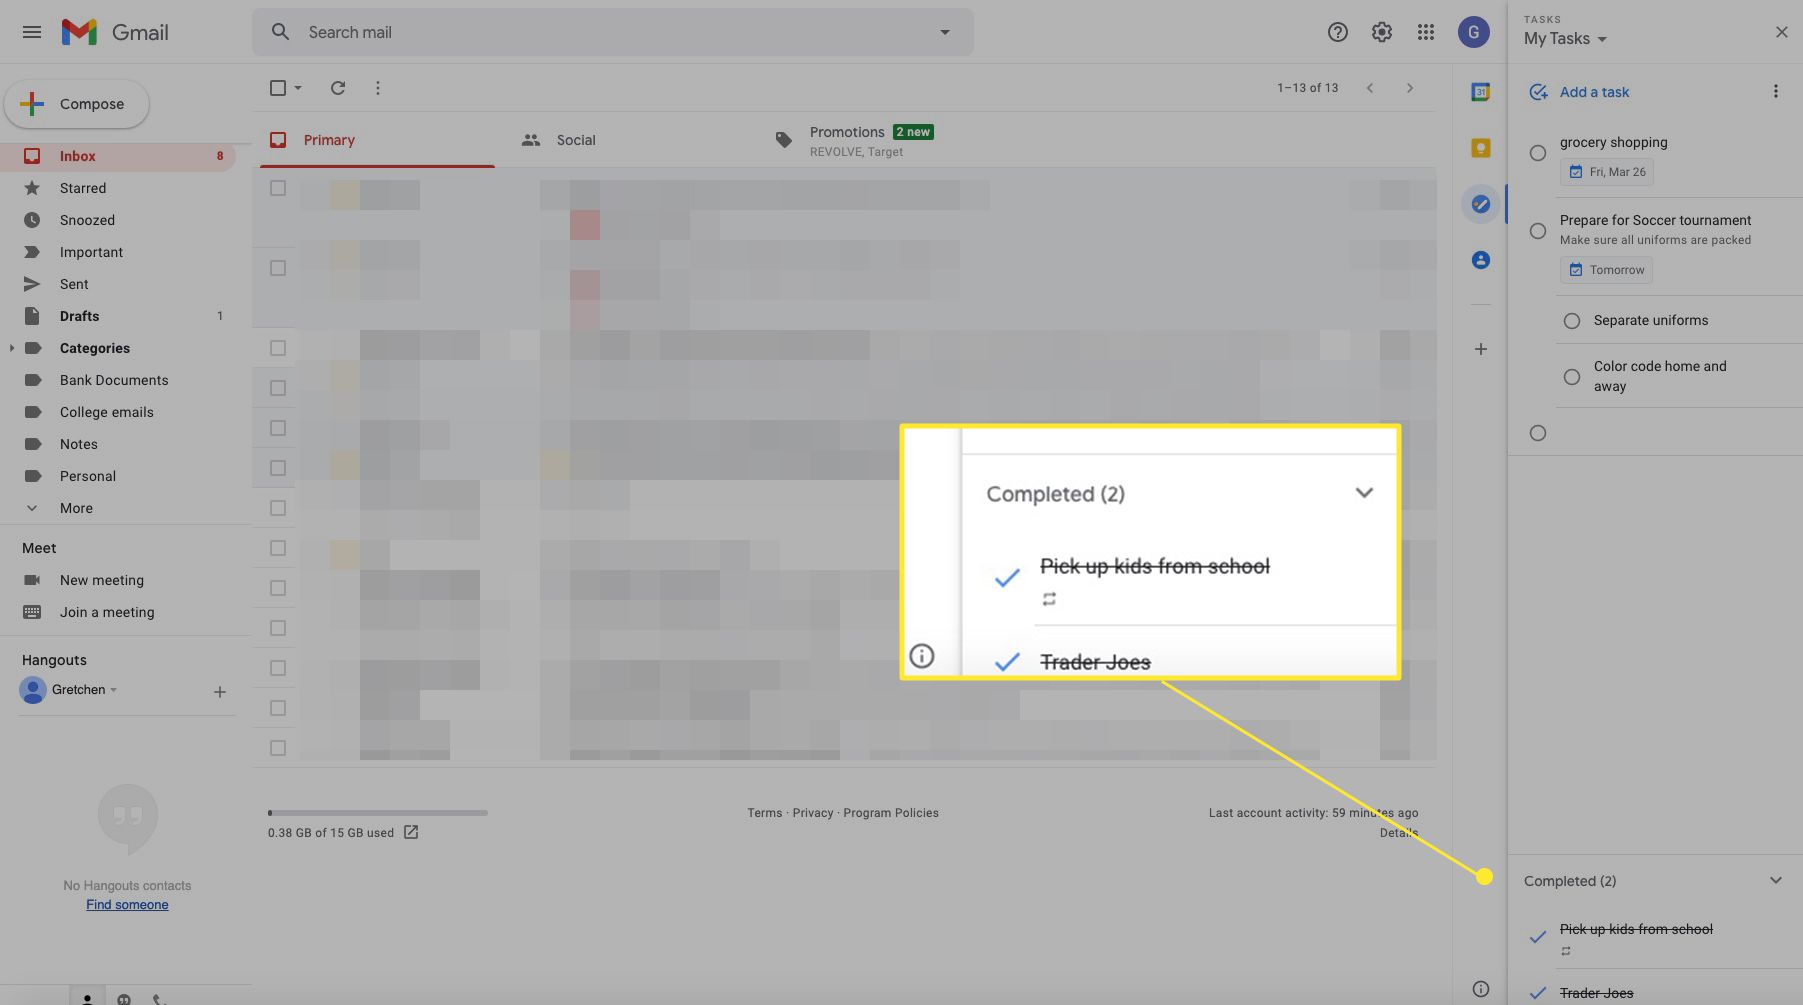The image size is (1803, 1005).
Task: Open the Hangouts conversations tab icon
Action: [x=124, y=998]
